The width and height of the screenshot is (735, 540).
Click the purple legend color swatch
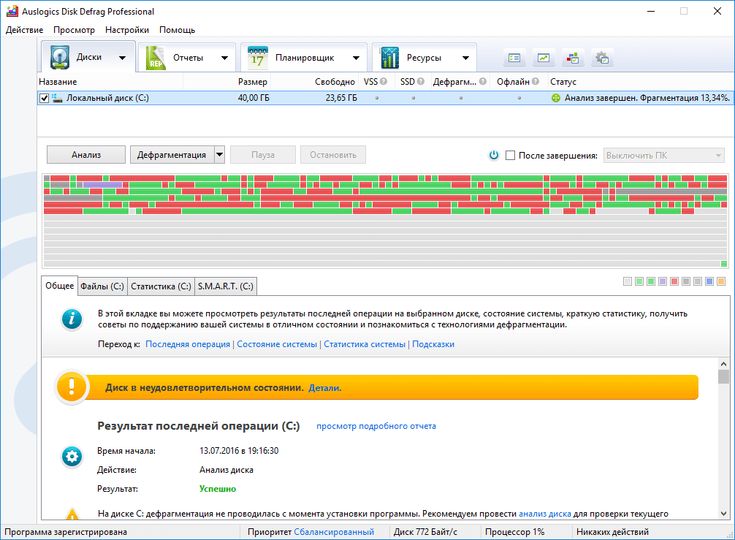[662, 281]
